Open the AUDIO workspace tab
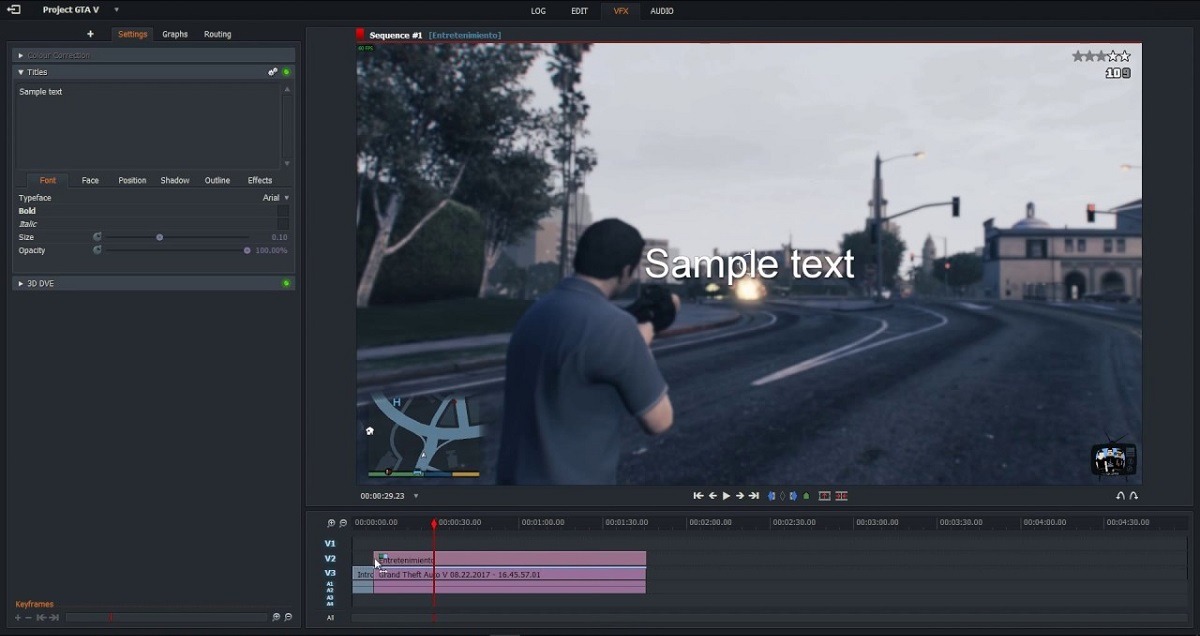The image size is (1200, 636). pyautogui.click(x=662, y=11)
